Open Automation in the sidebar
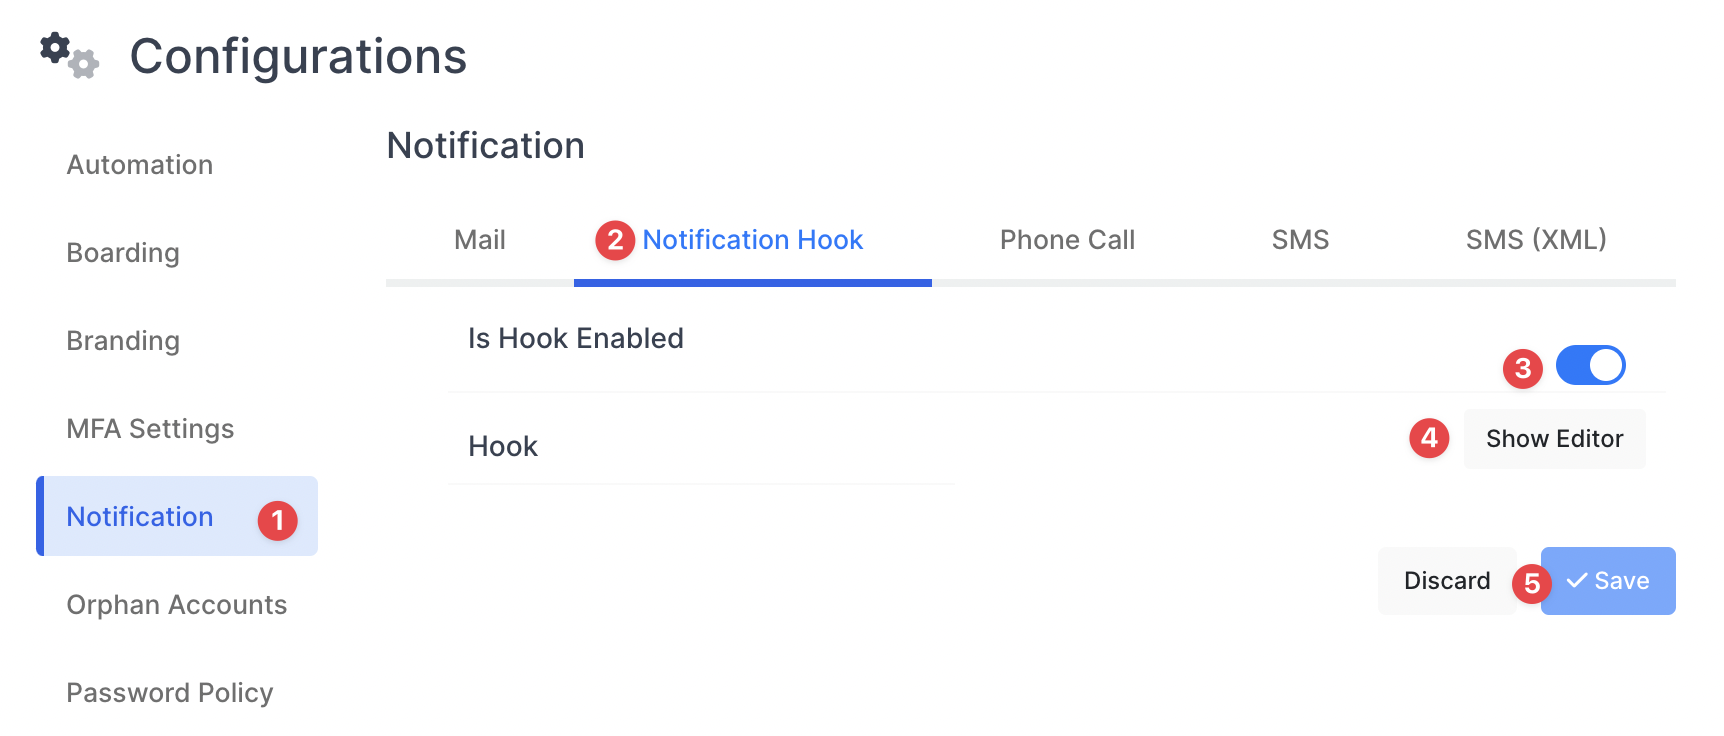This screenshot has height=736, width=1724. click(140, 165)
